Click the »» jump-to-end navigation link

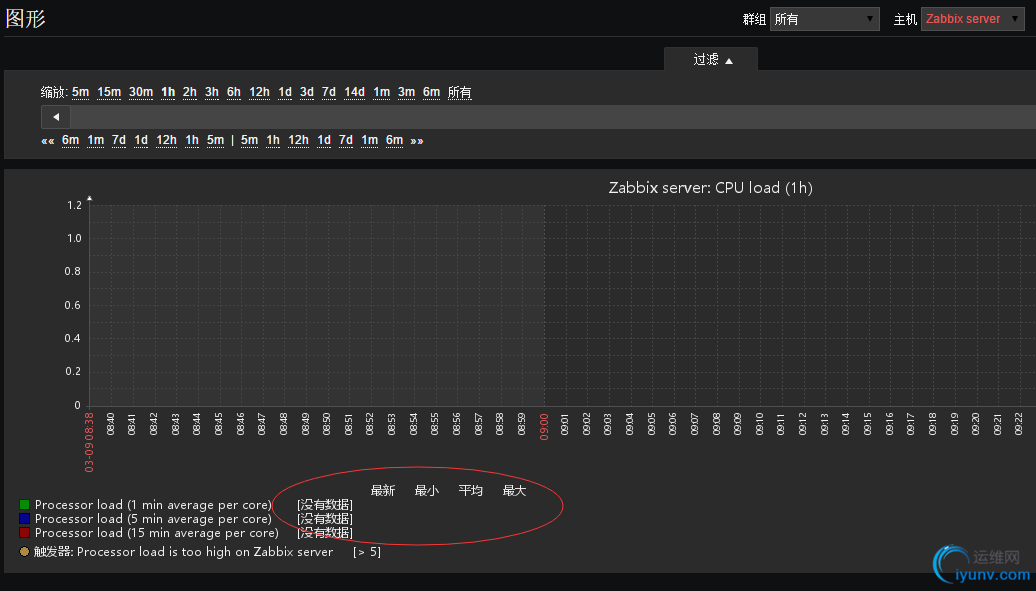[417, 141]
